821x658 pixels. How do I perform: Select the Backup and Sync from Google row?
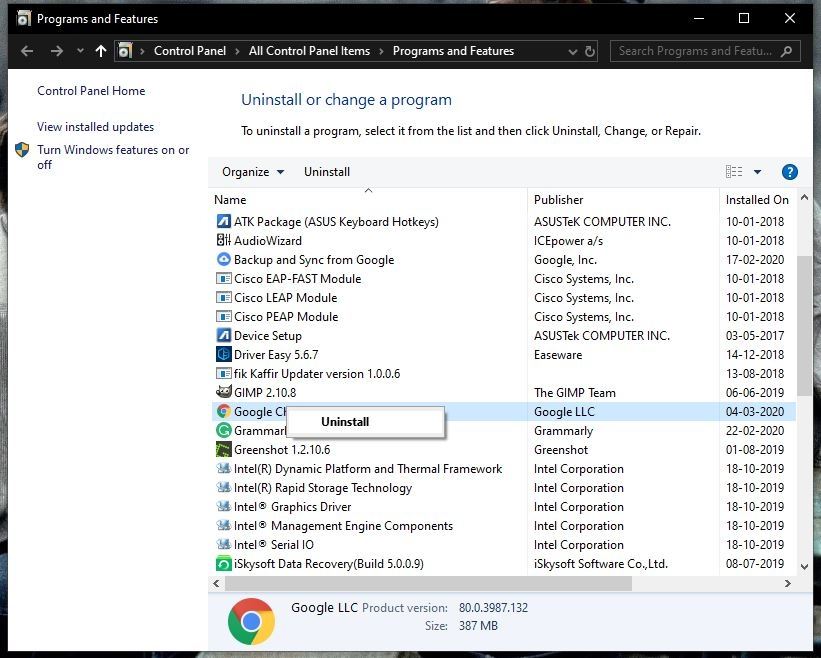[x=503, y=260]
